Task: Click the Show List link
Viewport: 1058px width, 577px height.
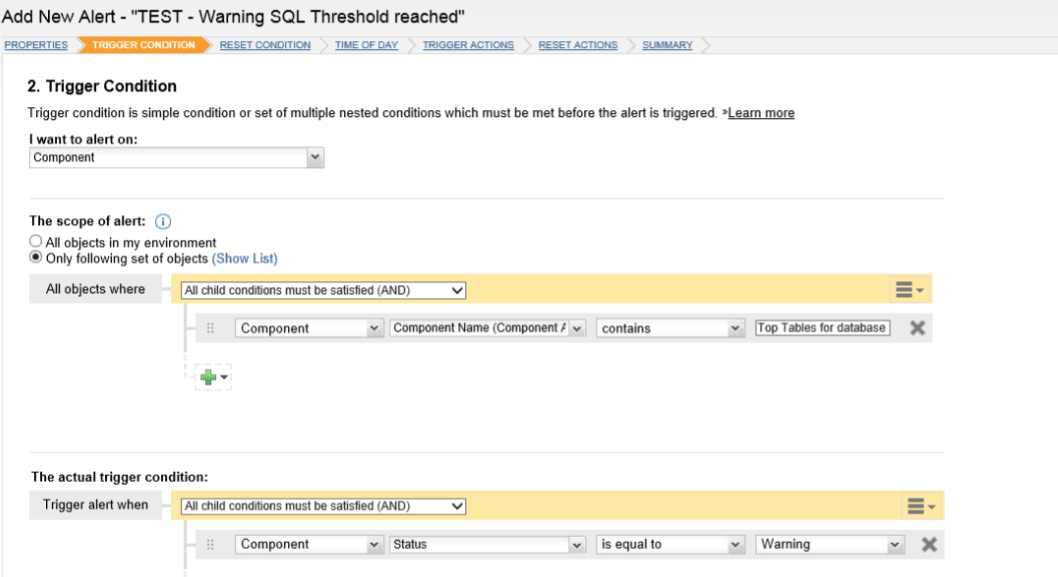Action: pyautogui.click(x=245, y=258)
